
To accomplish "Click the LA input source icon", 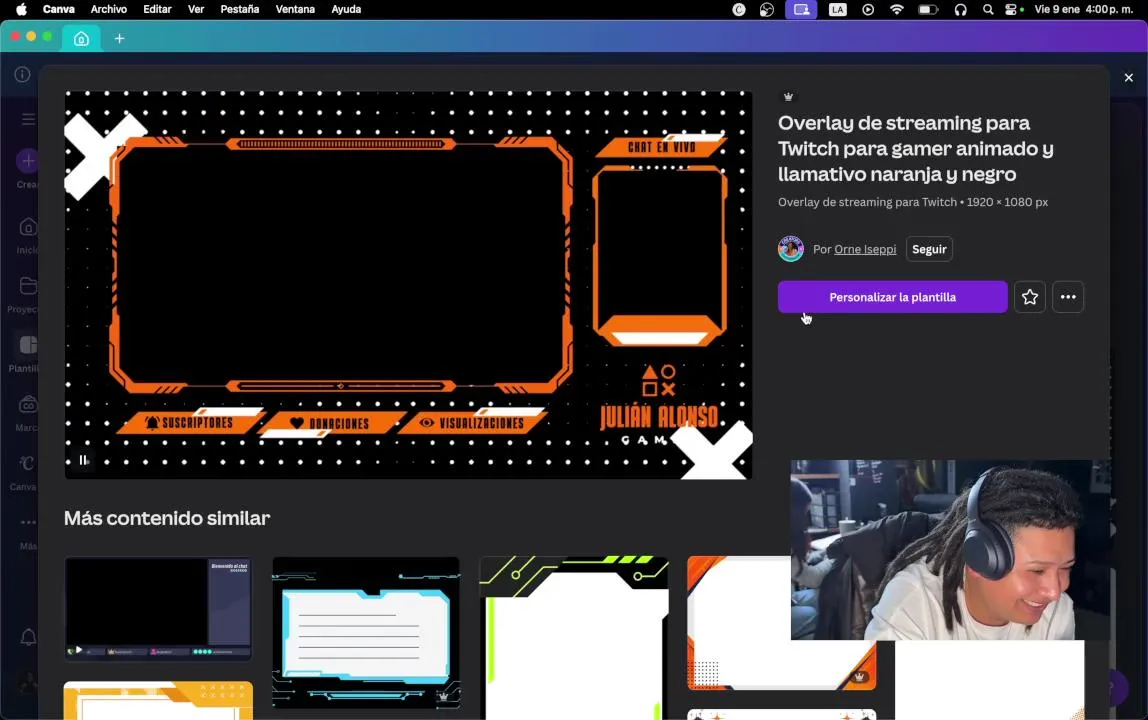I will click(x=837, y=10).
